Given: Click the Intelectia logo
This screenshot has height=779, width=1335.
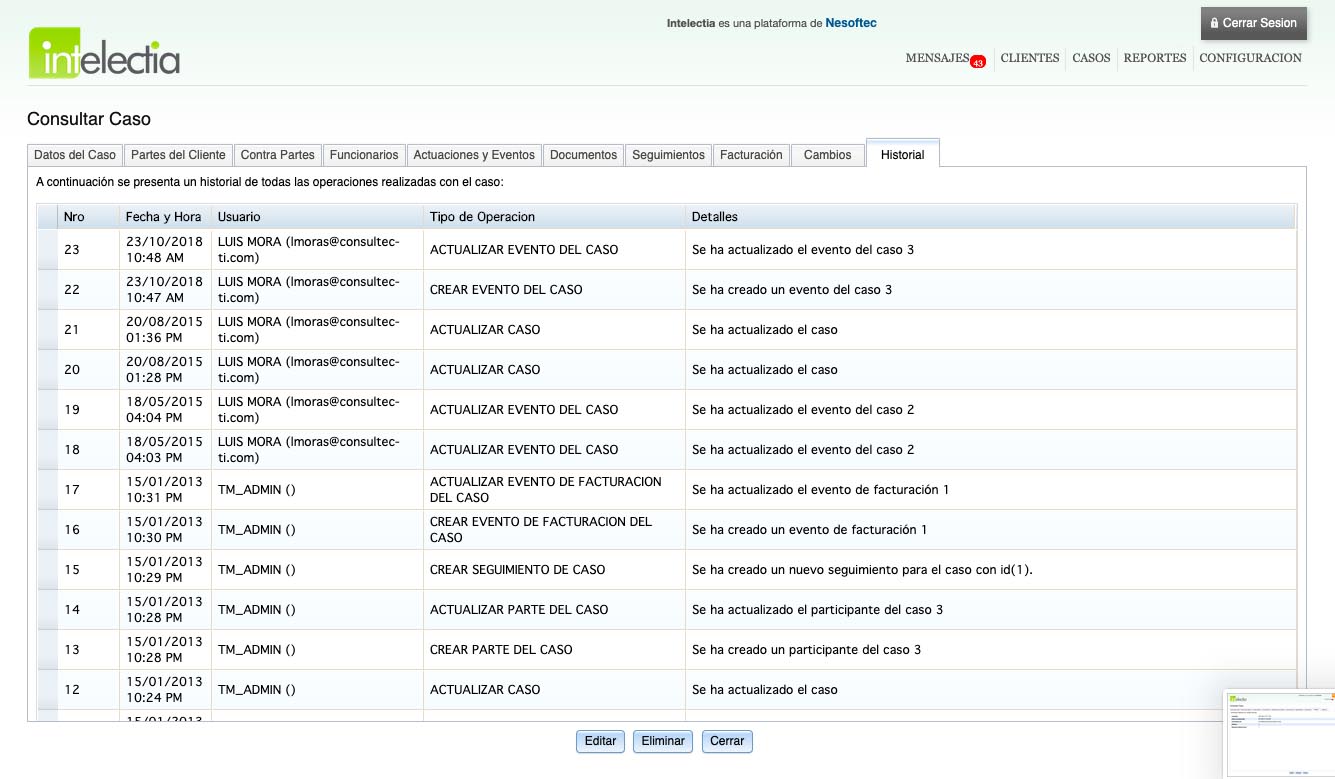Looking at the screenshot, I should pyautogui.click(x=104, y=53).
